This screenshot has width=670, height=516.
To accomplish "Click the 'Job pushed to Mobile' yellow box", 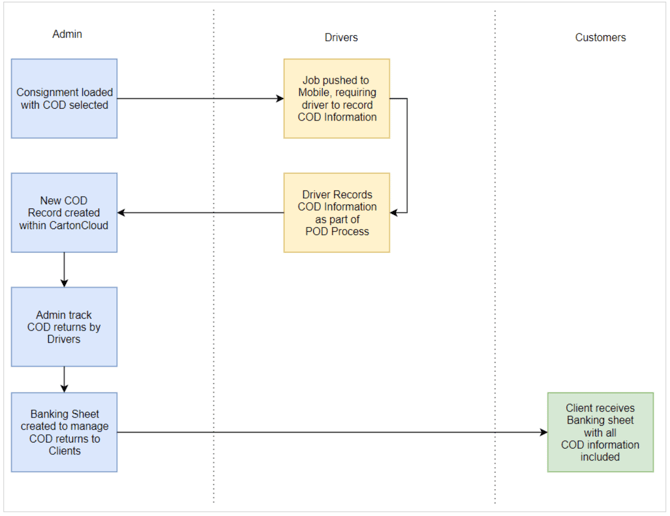I will coord(337,98).
